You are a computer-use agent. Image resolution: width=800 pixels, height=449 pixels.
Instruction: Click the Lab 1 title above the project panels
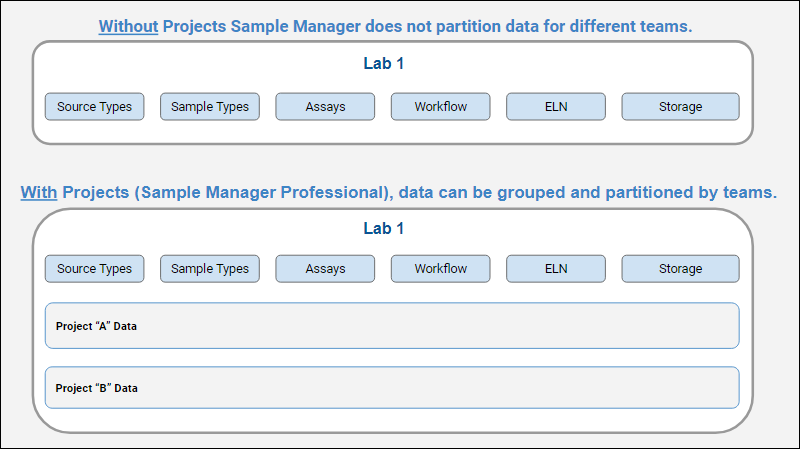pyautogui.click(x=384, y=228)
